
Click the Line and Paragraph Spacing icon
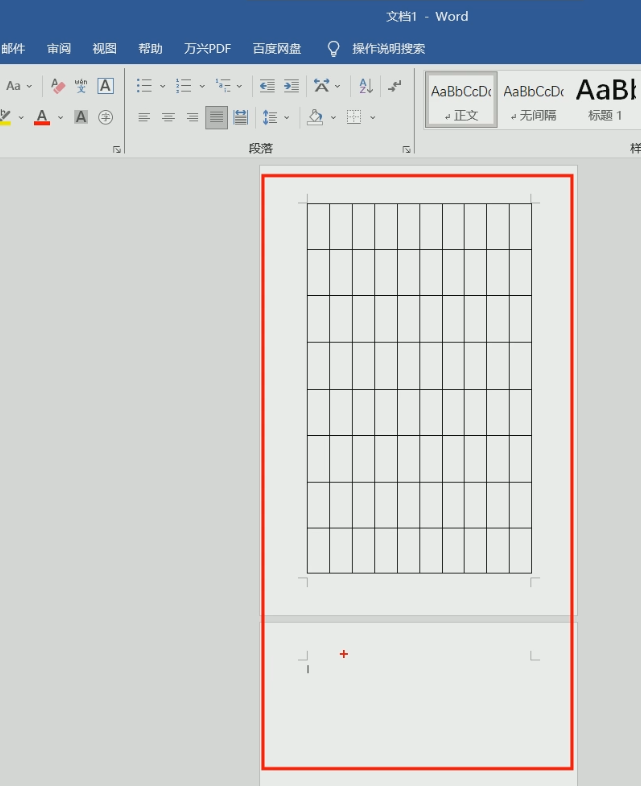(270, 117)
